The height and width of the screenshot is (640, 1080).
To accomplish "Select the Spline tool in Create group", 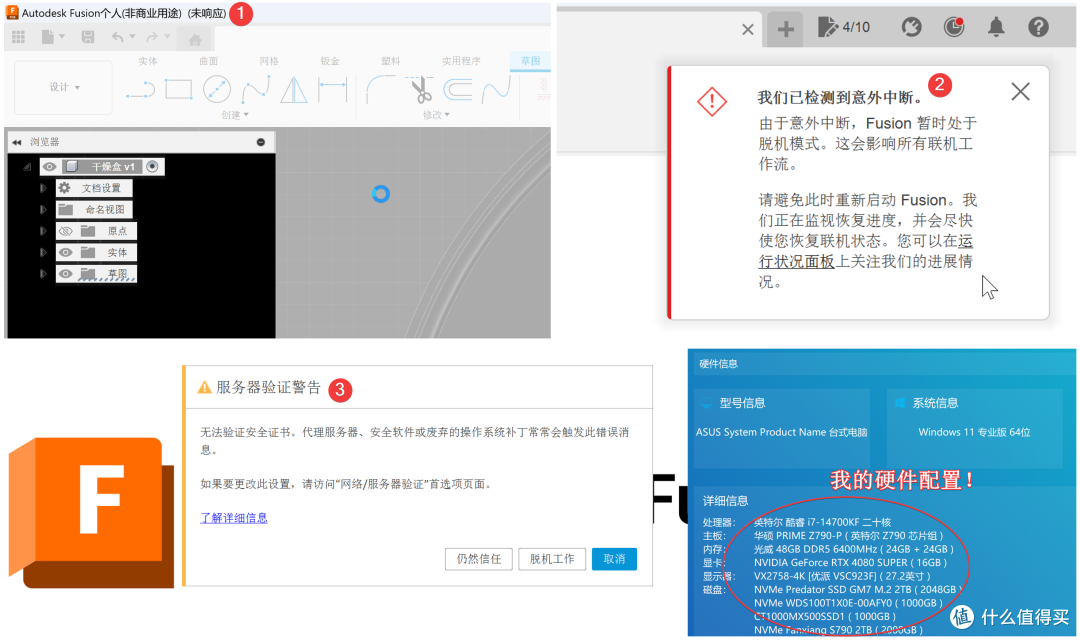I will click(x=256, y=90).
